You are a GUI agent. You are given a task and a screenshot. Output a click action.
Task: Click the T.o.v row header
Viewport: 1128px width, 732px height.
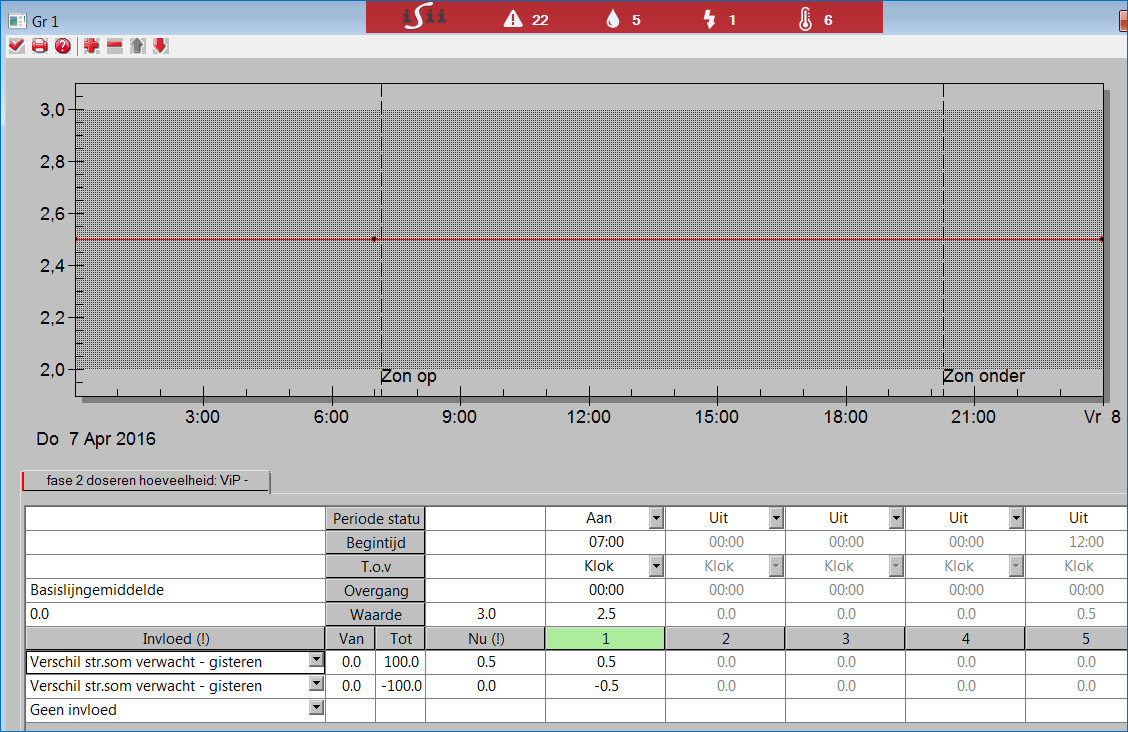pyautogui.click(x=376, y=567)
